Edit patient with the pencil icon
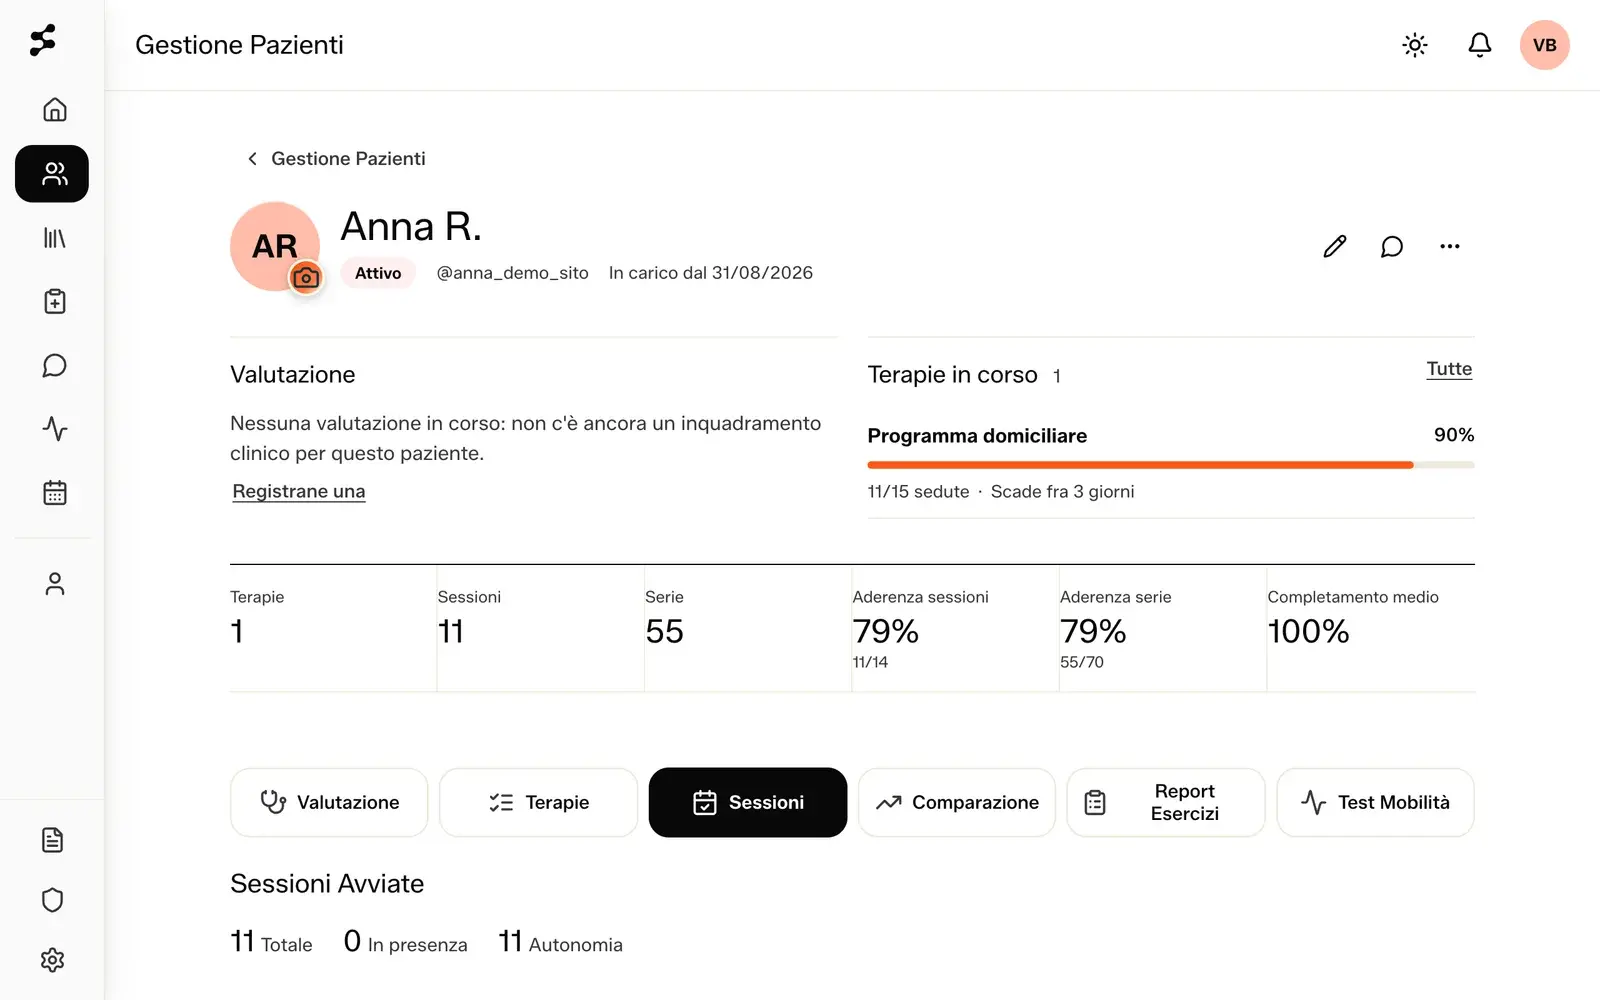1600x1000 pixels. (x=1335, y=246)
